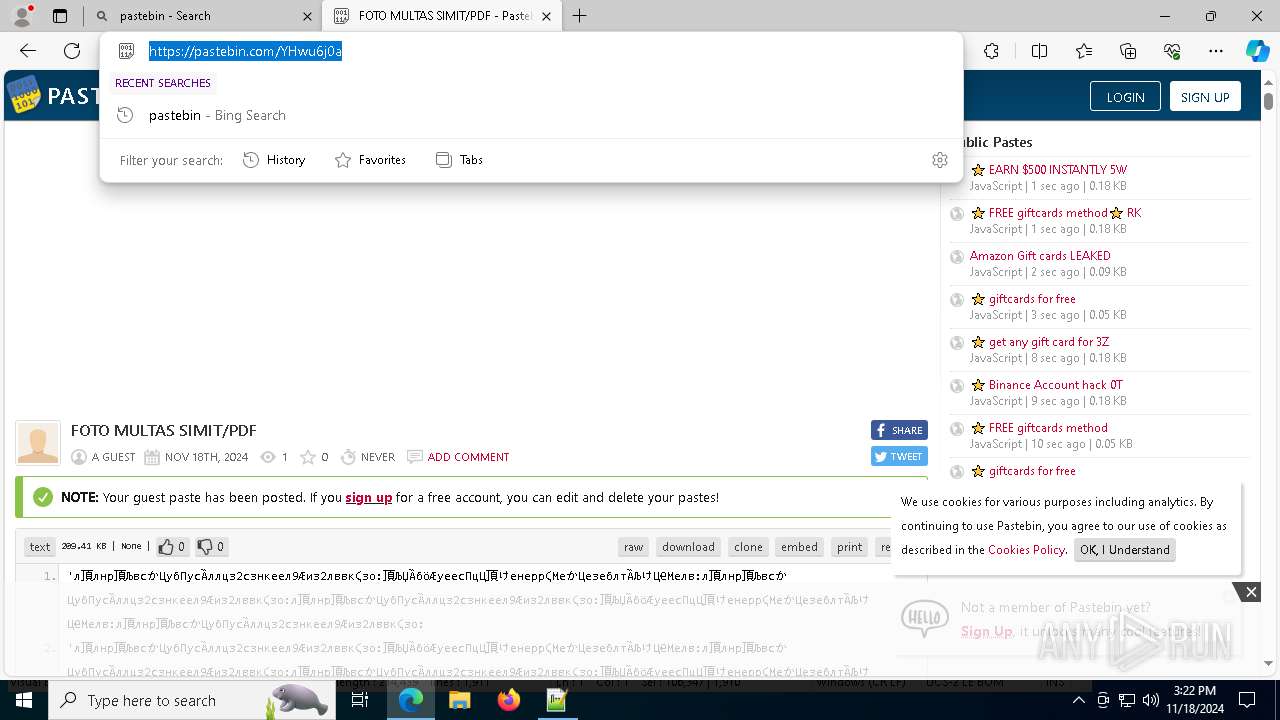Click the embed button
This screenshot has width=1280, height=720.
[799, 547]
